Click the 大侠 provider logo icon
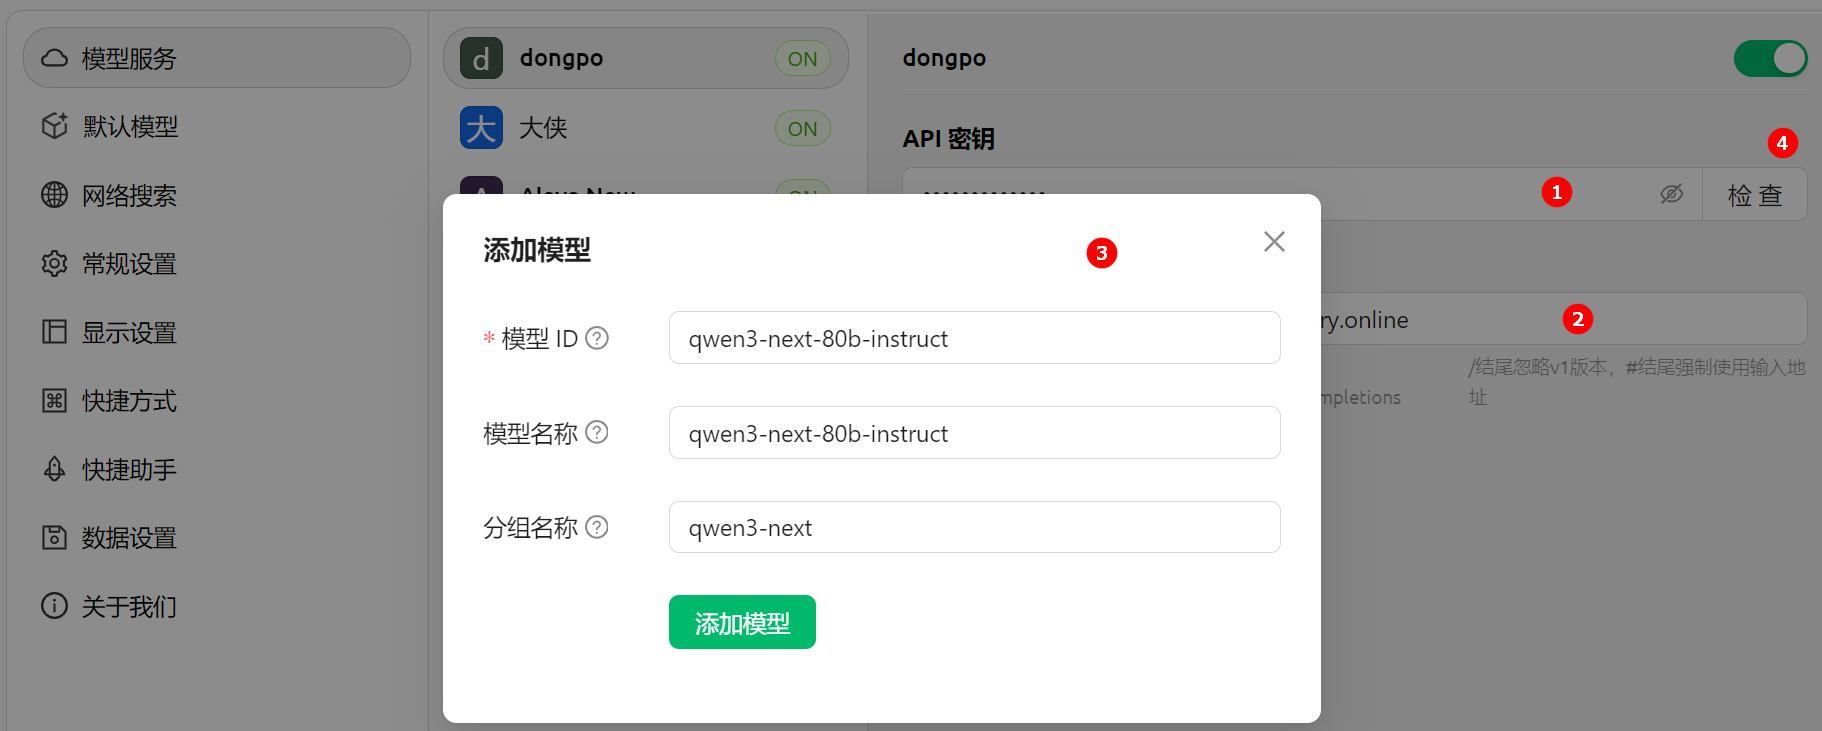This screenshot has width=1822, height=731. [481, 128]
